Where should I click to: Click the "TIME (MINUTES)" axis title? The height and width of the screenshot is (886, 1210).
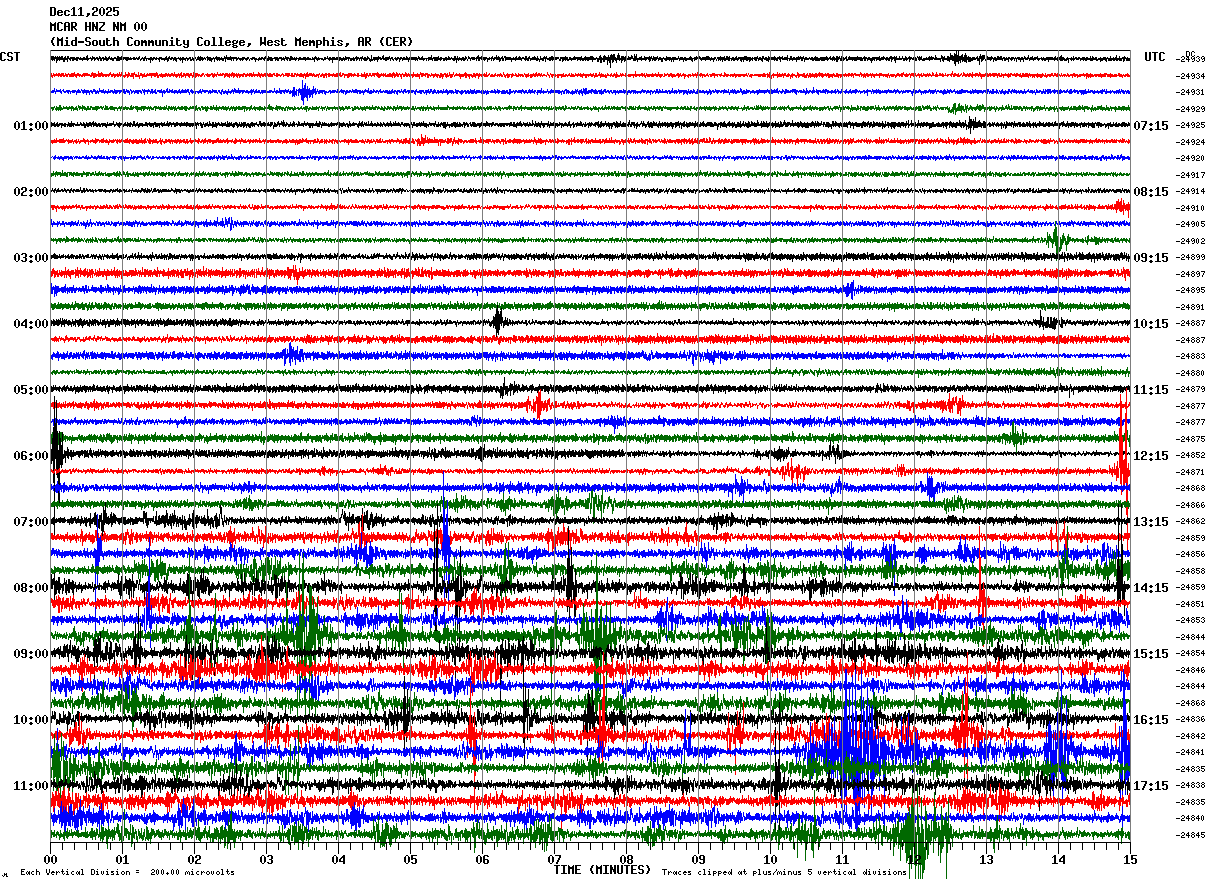coord(603,870)
